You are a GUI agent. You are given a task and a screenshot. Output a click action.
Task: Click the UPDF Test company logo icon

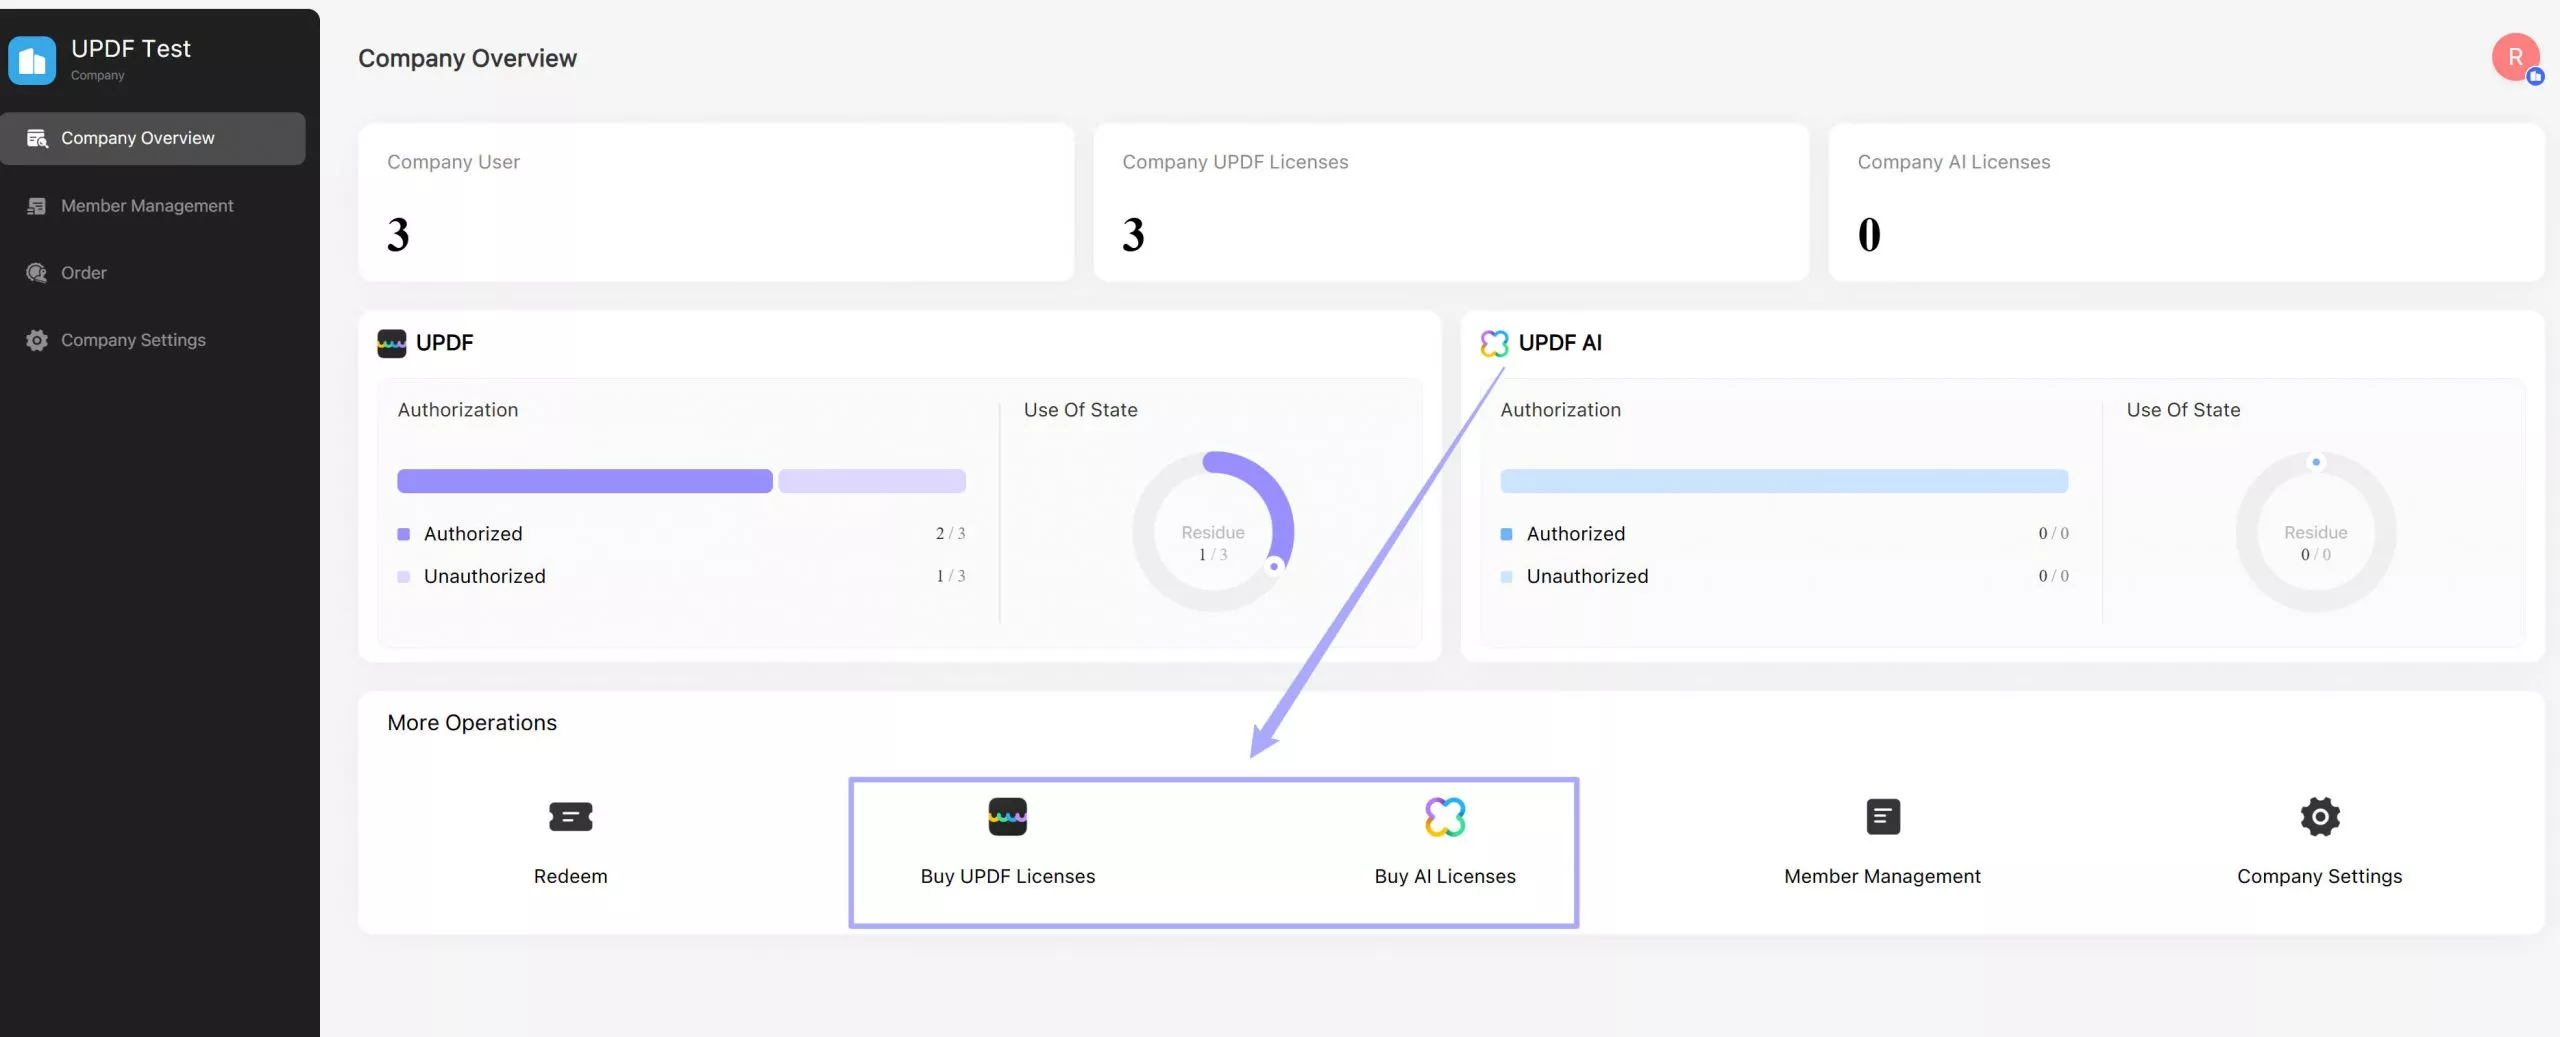[32, 60]
